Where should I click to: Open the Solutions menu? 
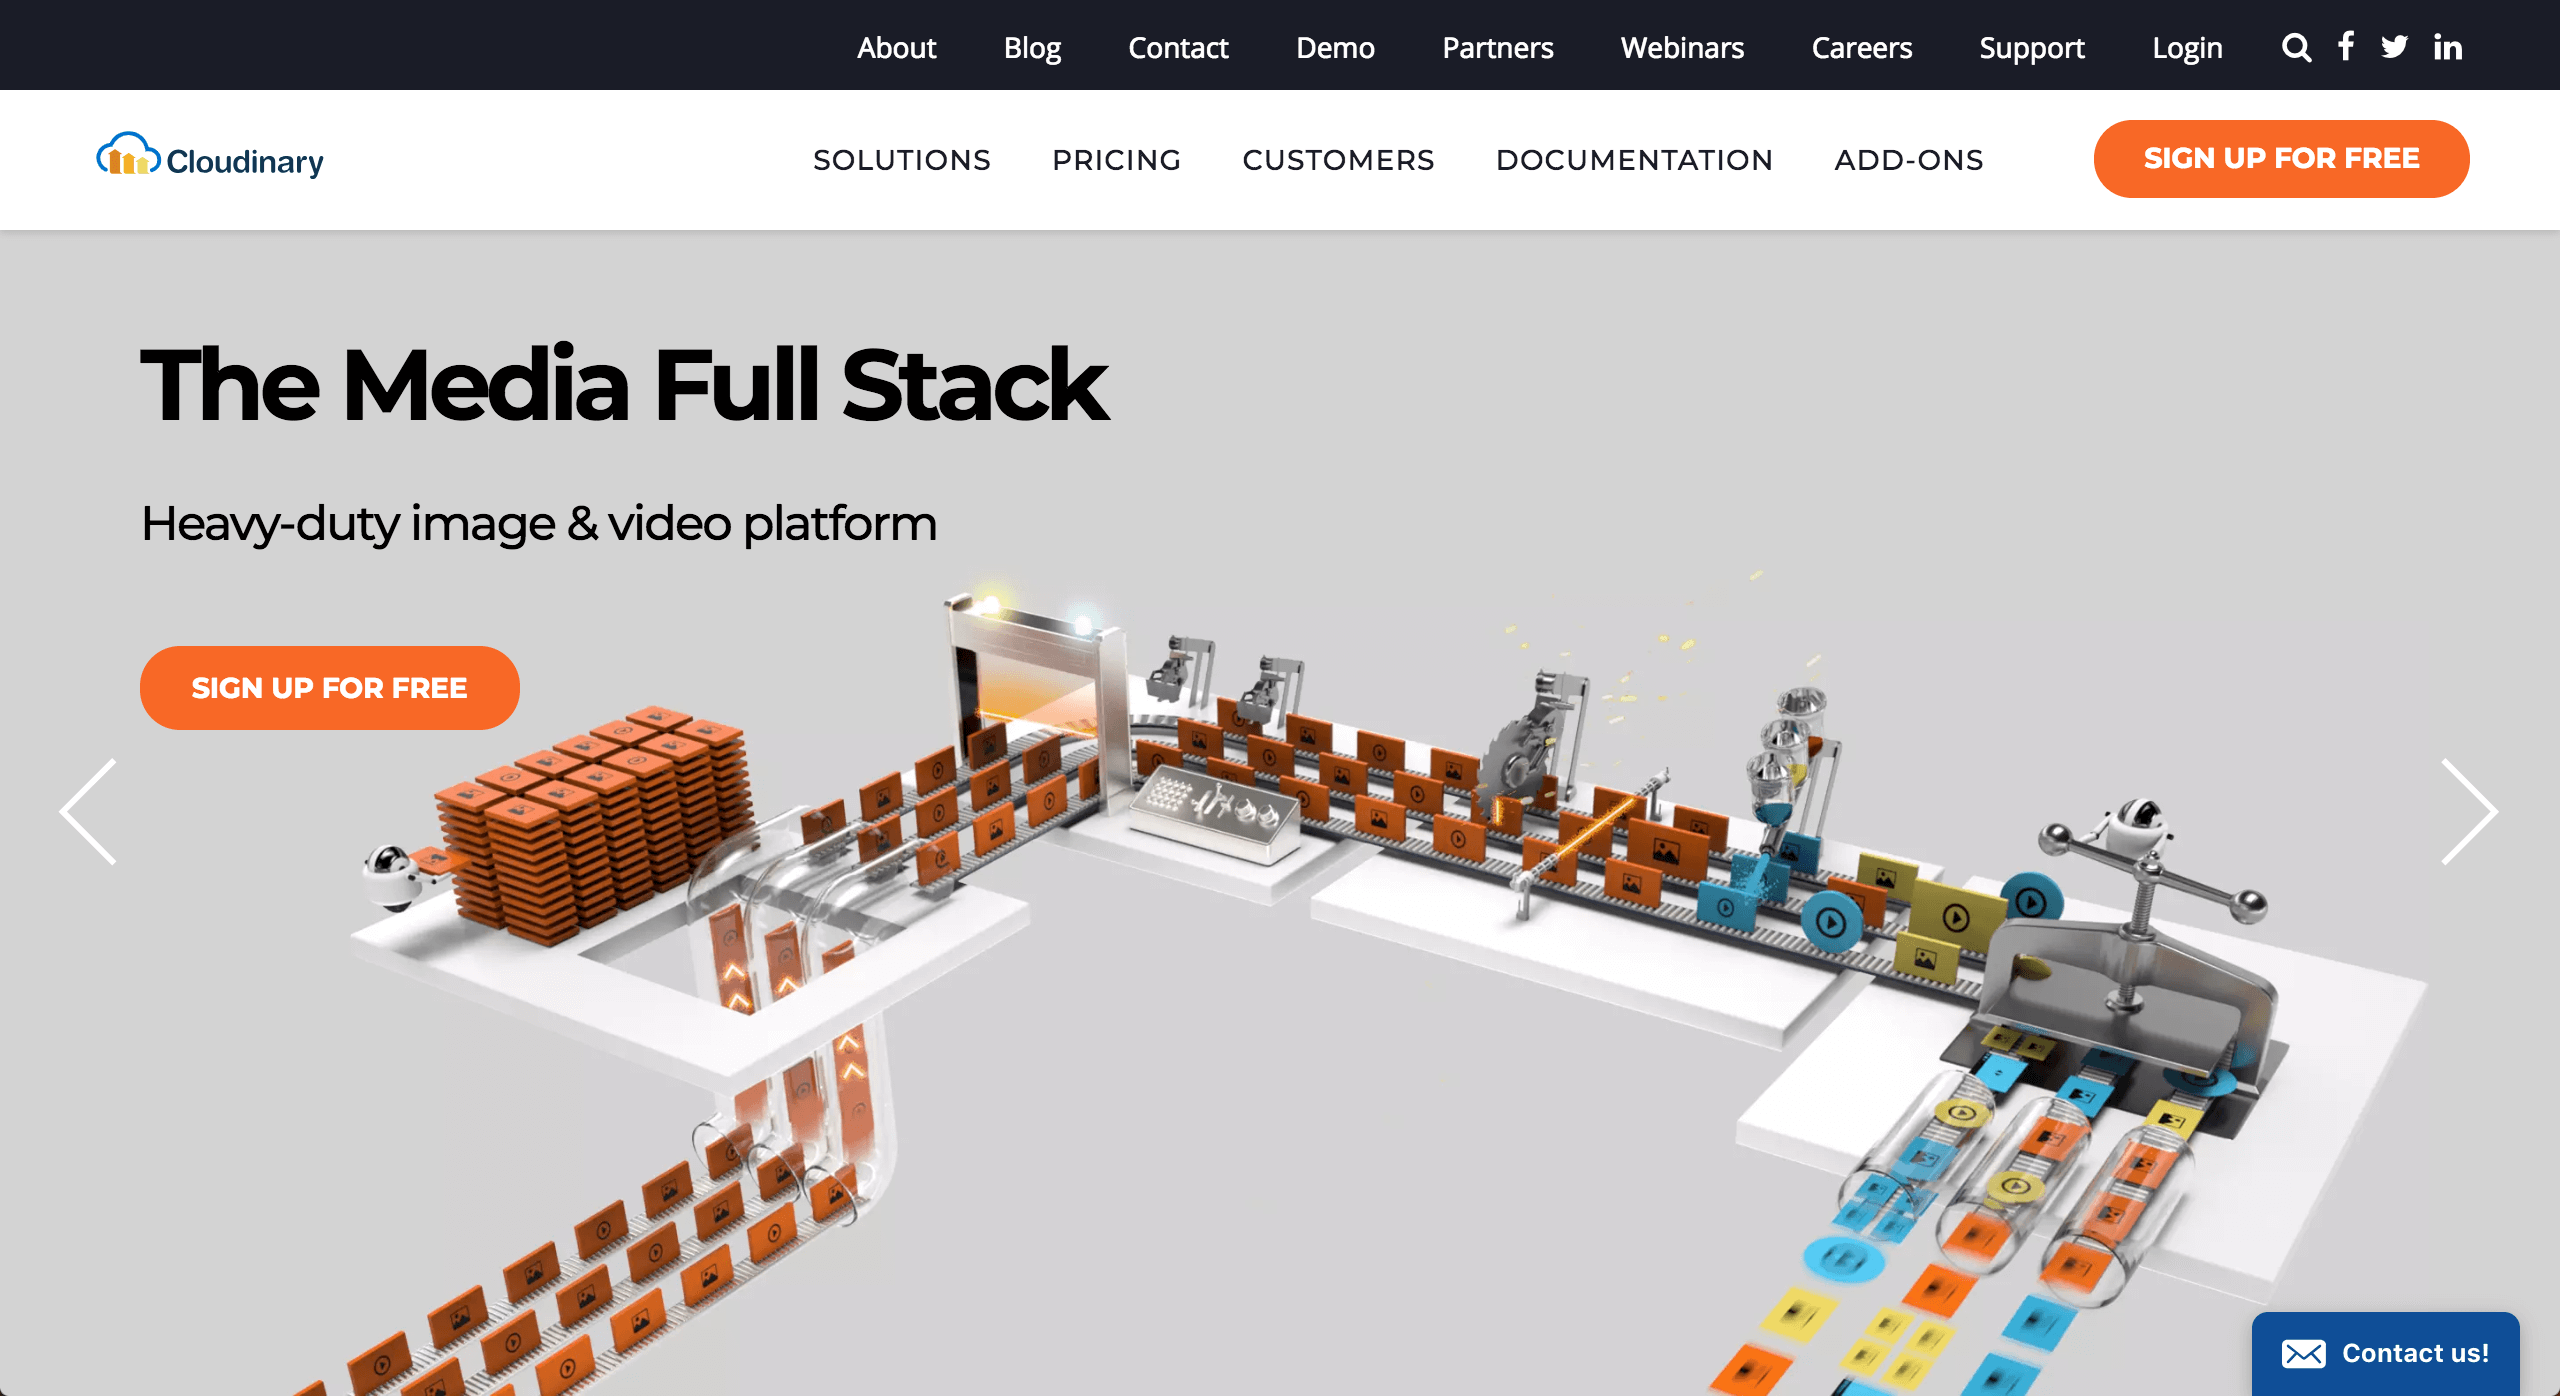(x=902, y=159)
